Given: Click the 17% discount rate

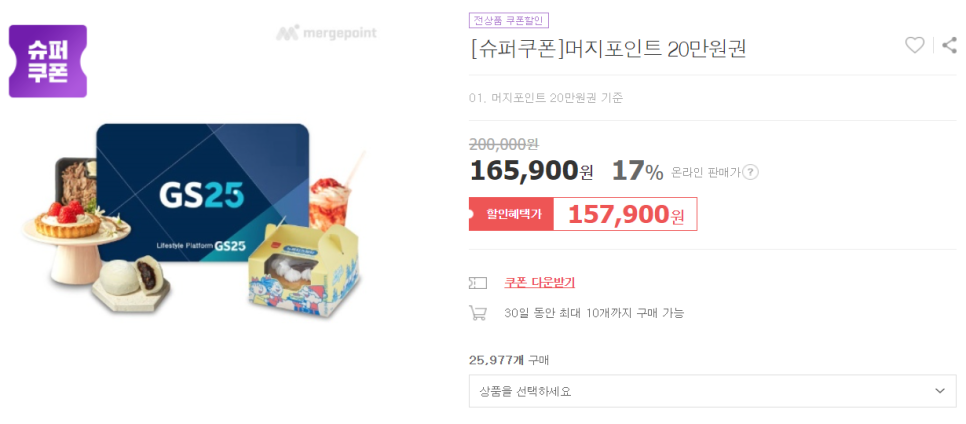Looking at the screenshot, I should (637, 171).
